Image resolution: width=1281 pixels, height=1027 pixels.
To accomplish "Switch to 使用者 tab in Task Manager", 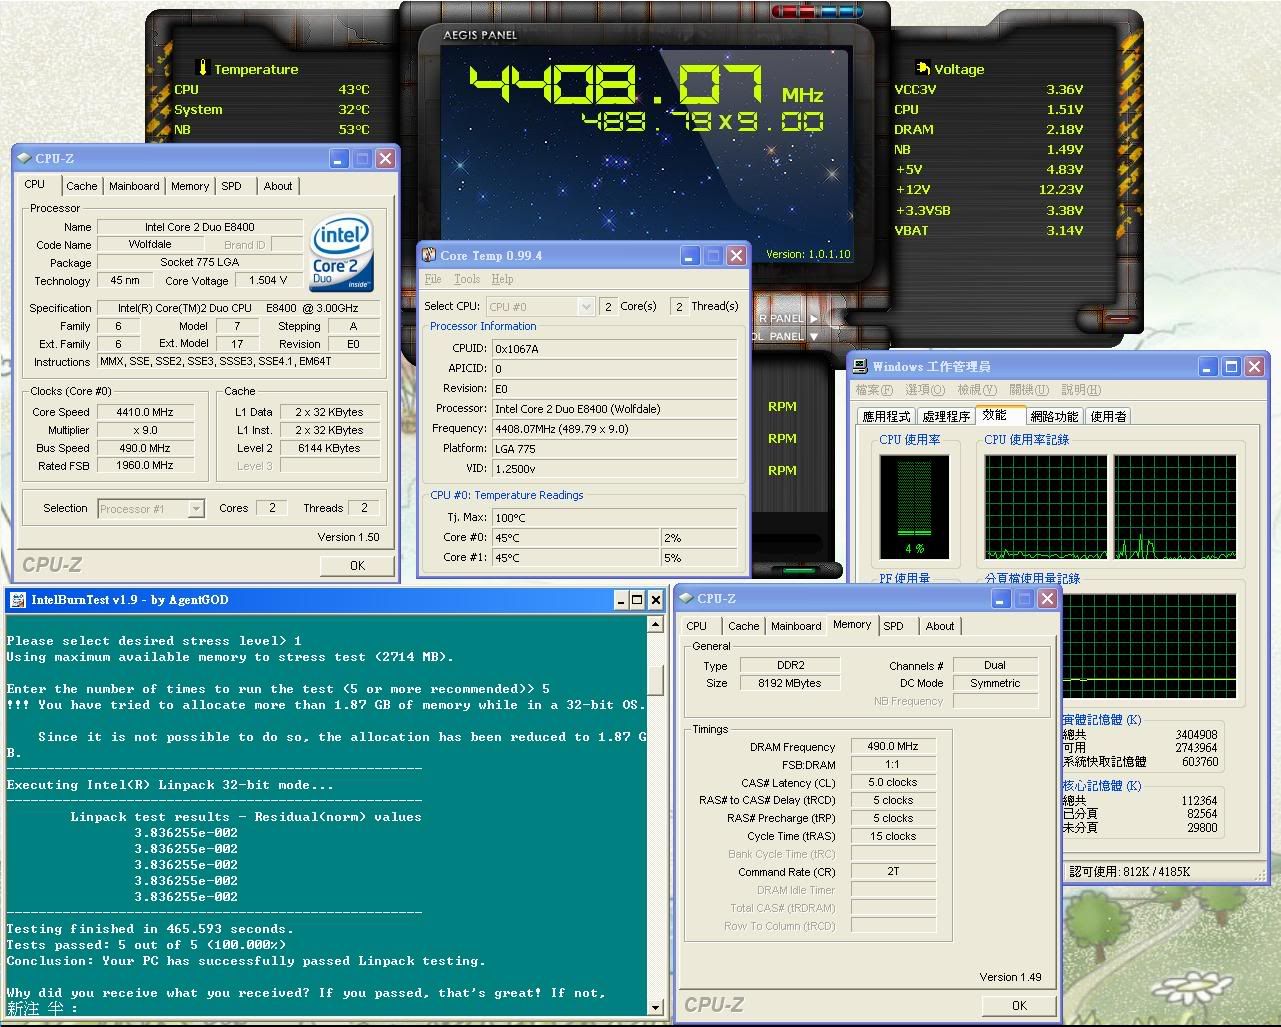I will pos(1108,416).
